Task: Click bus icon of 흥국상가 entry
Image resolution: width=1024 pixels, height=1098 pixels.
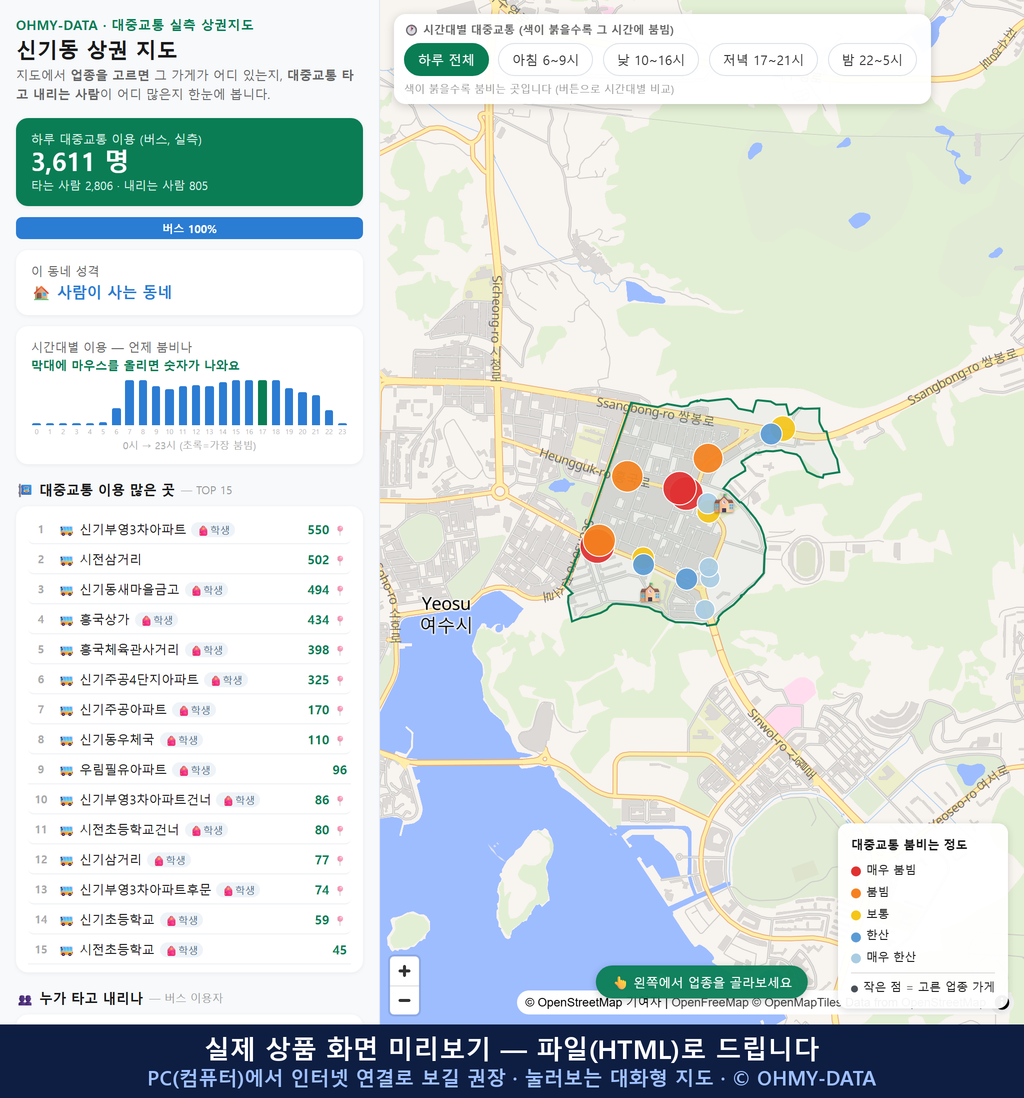Action: pyautogui.click(x=67, y=620)
